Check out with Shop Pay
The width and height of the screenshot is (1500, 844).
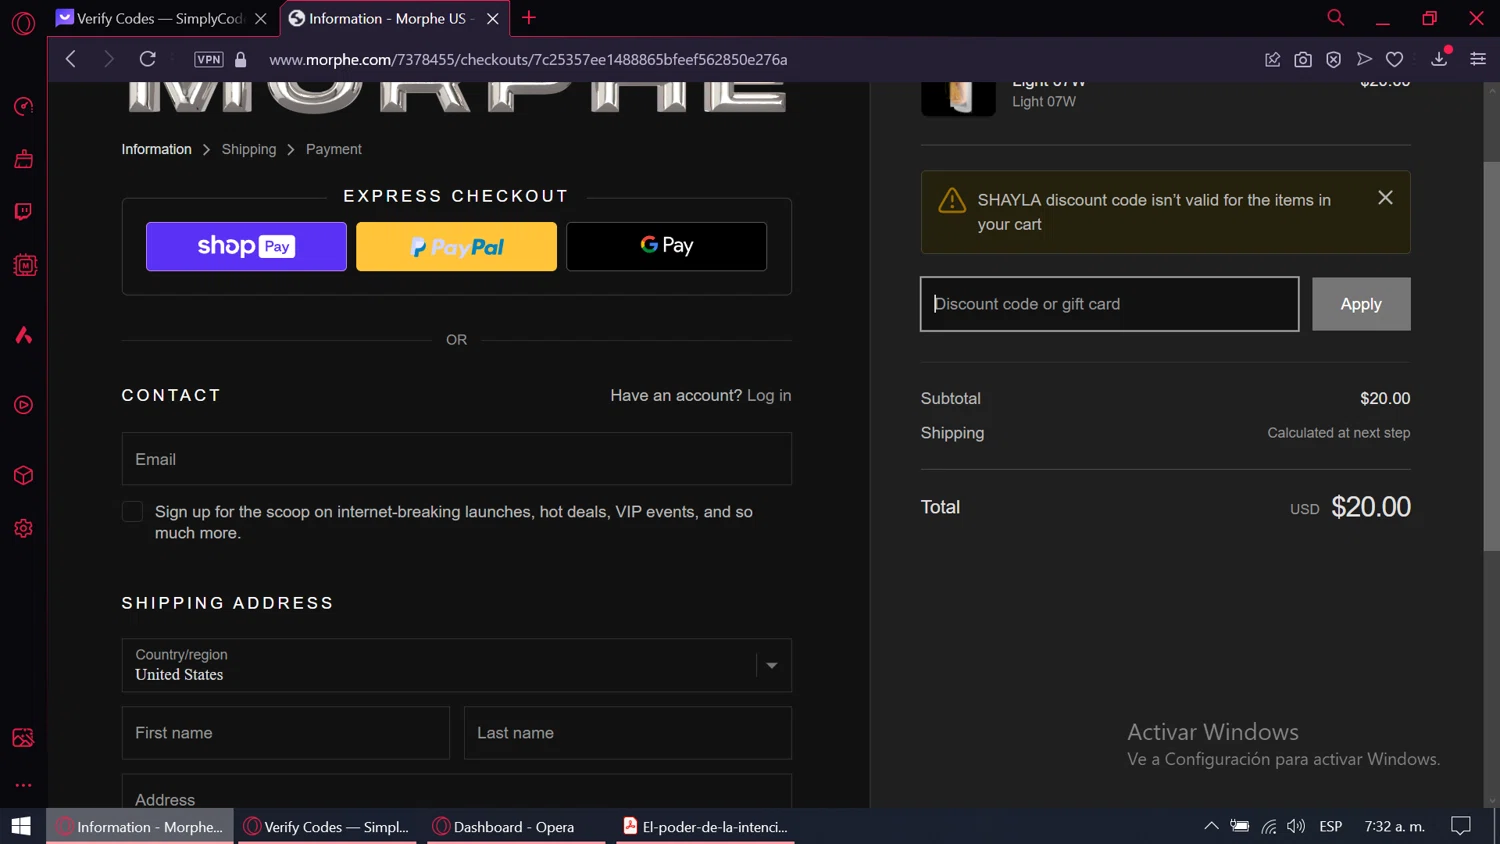tap(246, 246)
